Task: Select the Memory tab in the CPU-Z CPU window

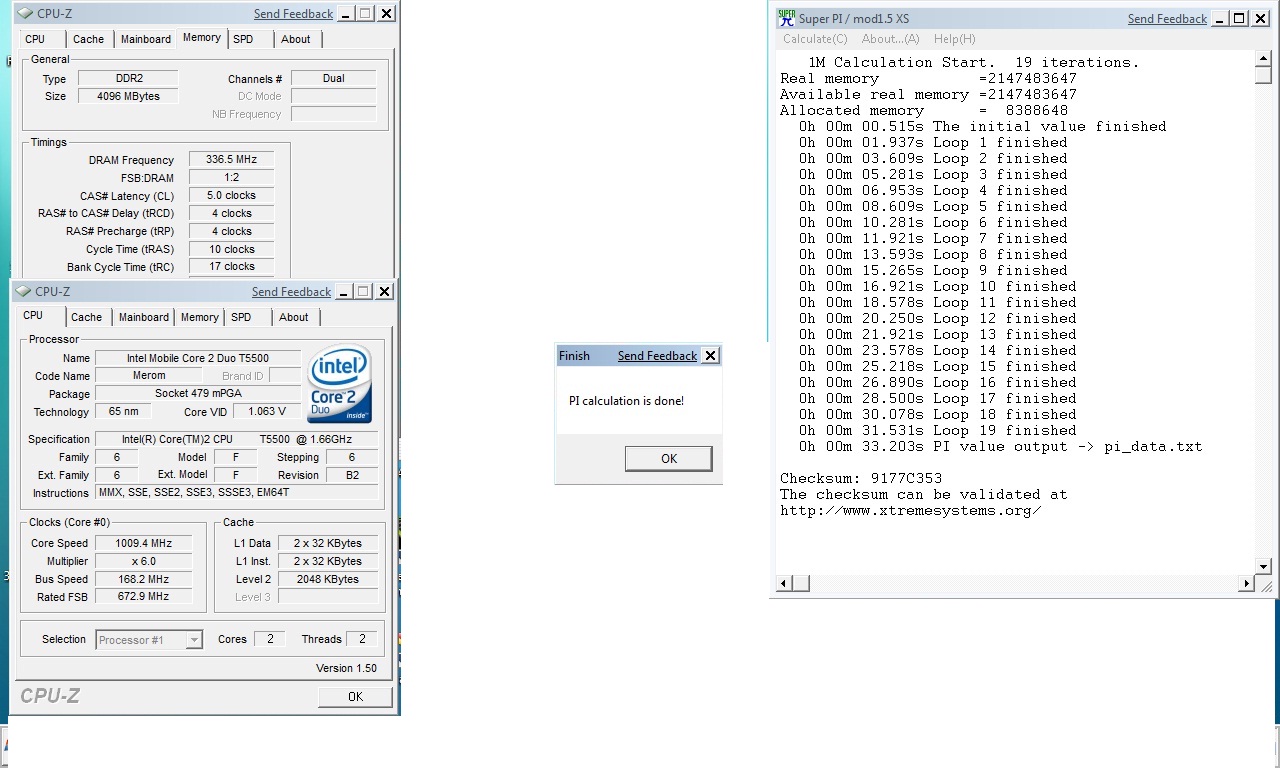Action: coord(199,317)
